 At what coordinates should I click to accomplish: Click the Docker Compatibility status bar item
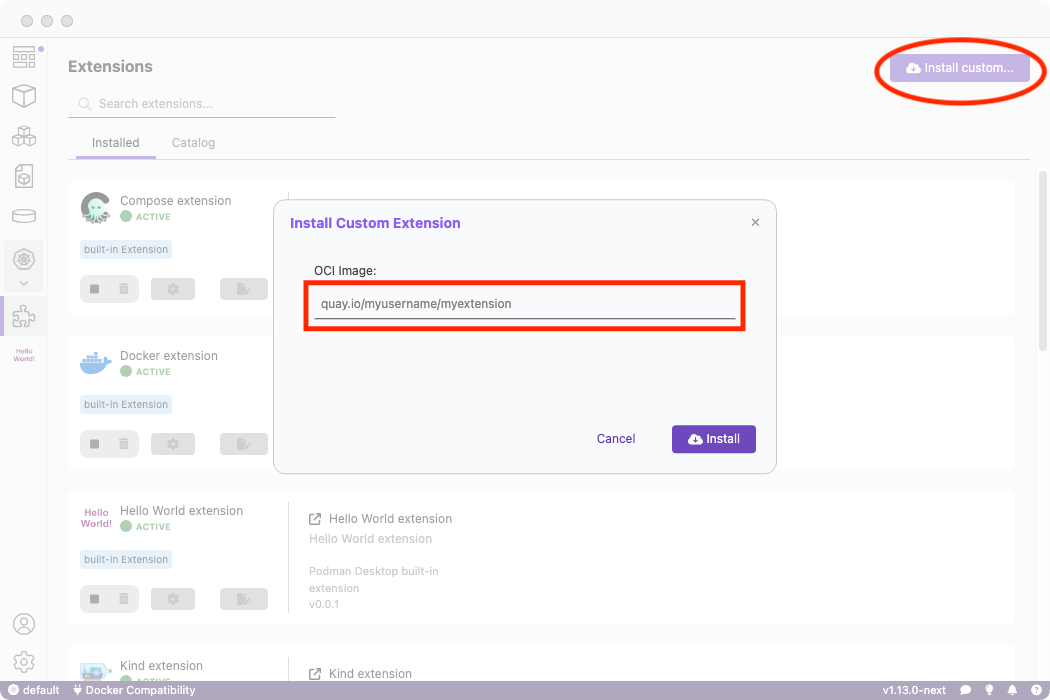134,690
